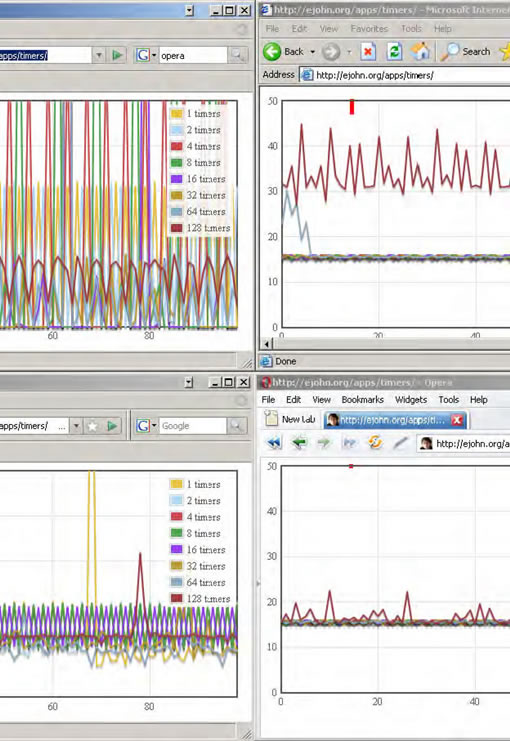Open the Help menu in Opera
The height and width of the screenshot is (741, 510).
pos(478,400)
